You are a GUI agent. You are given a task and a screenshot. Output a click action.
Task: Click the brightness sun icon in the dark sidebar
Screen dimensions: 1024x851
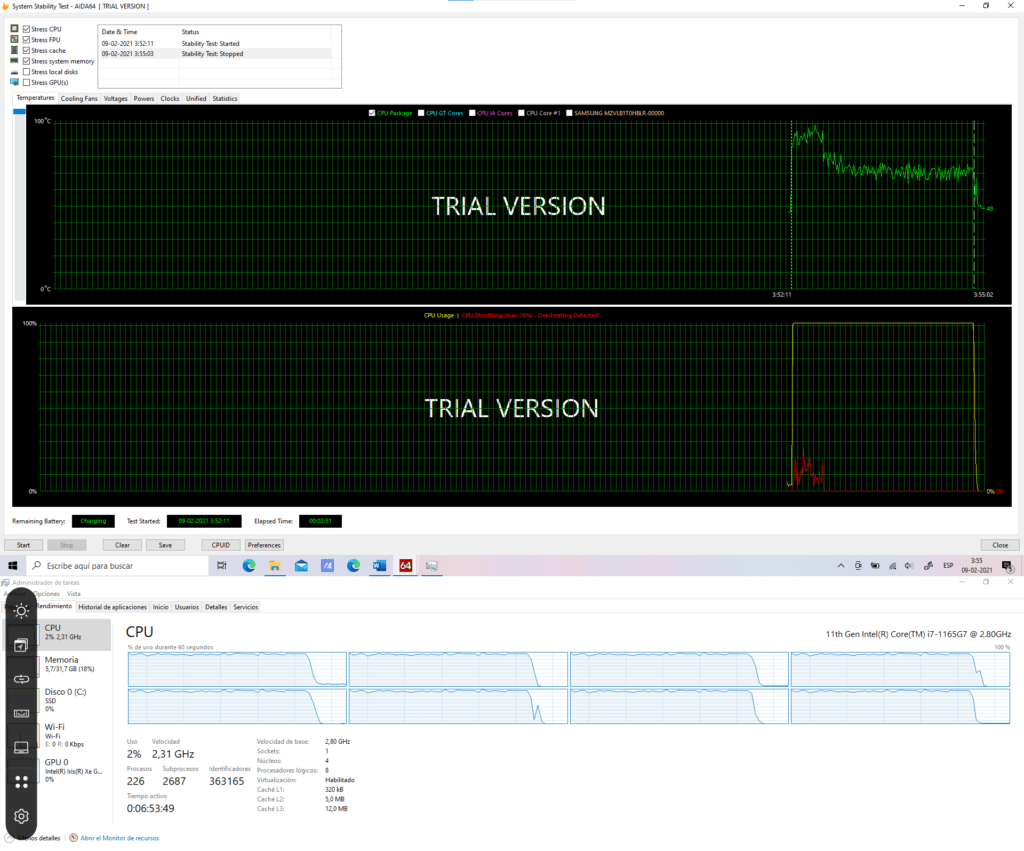click(21, 611)
